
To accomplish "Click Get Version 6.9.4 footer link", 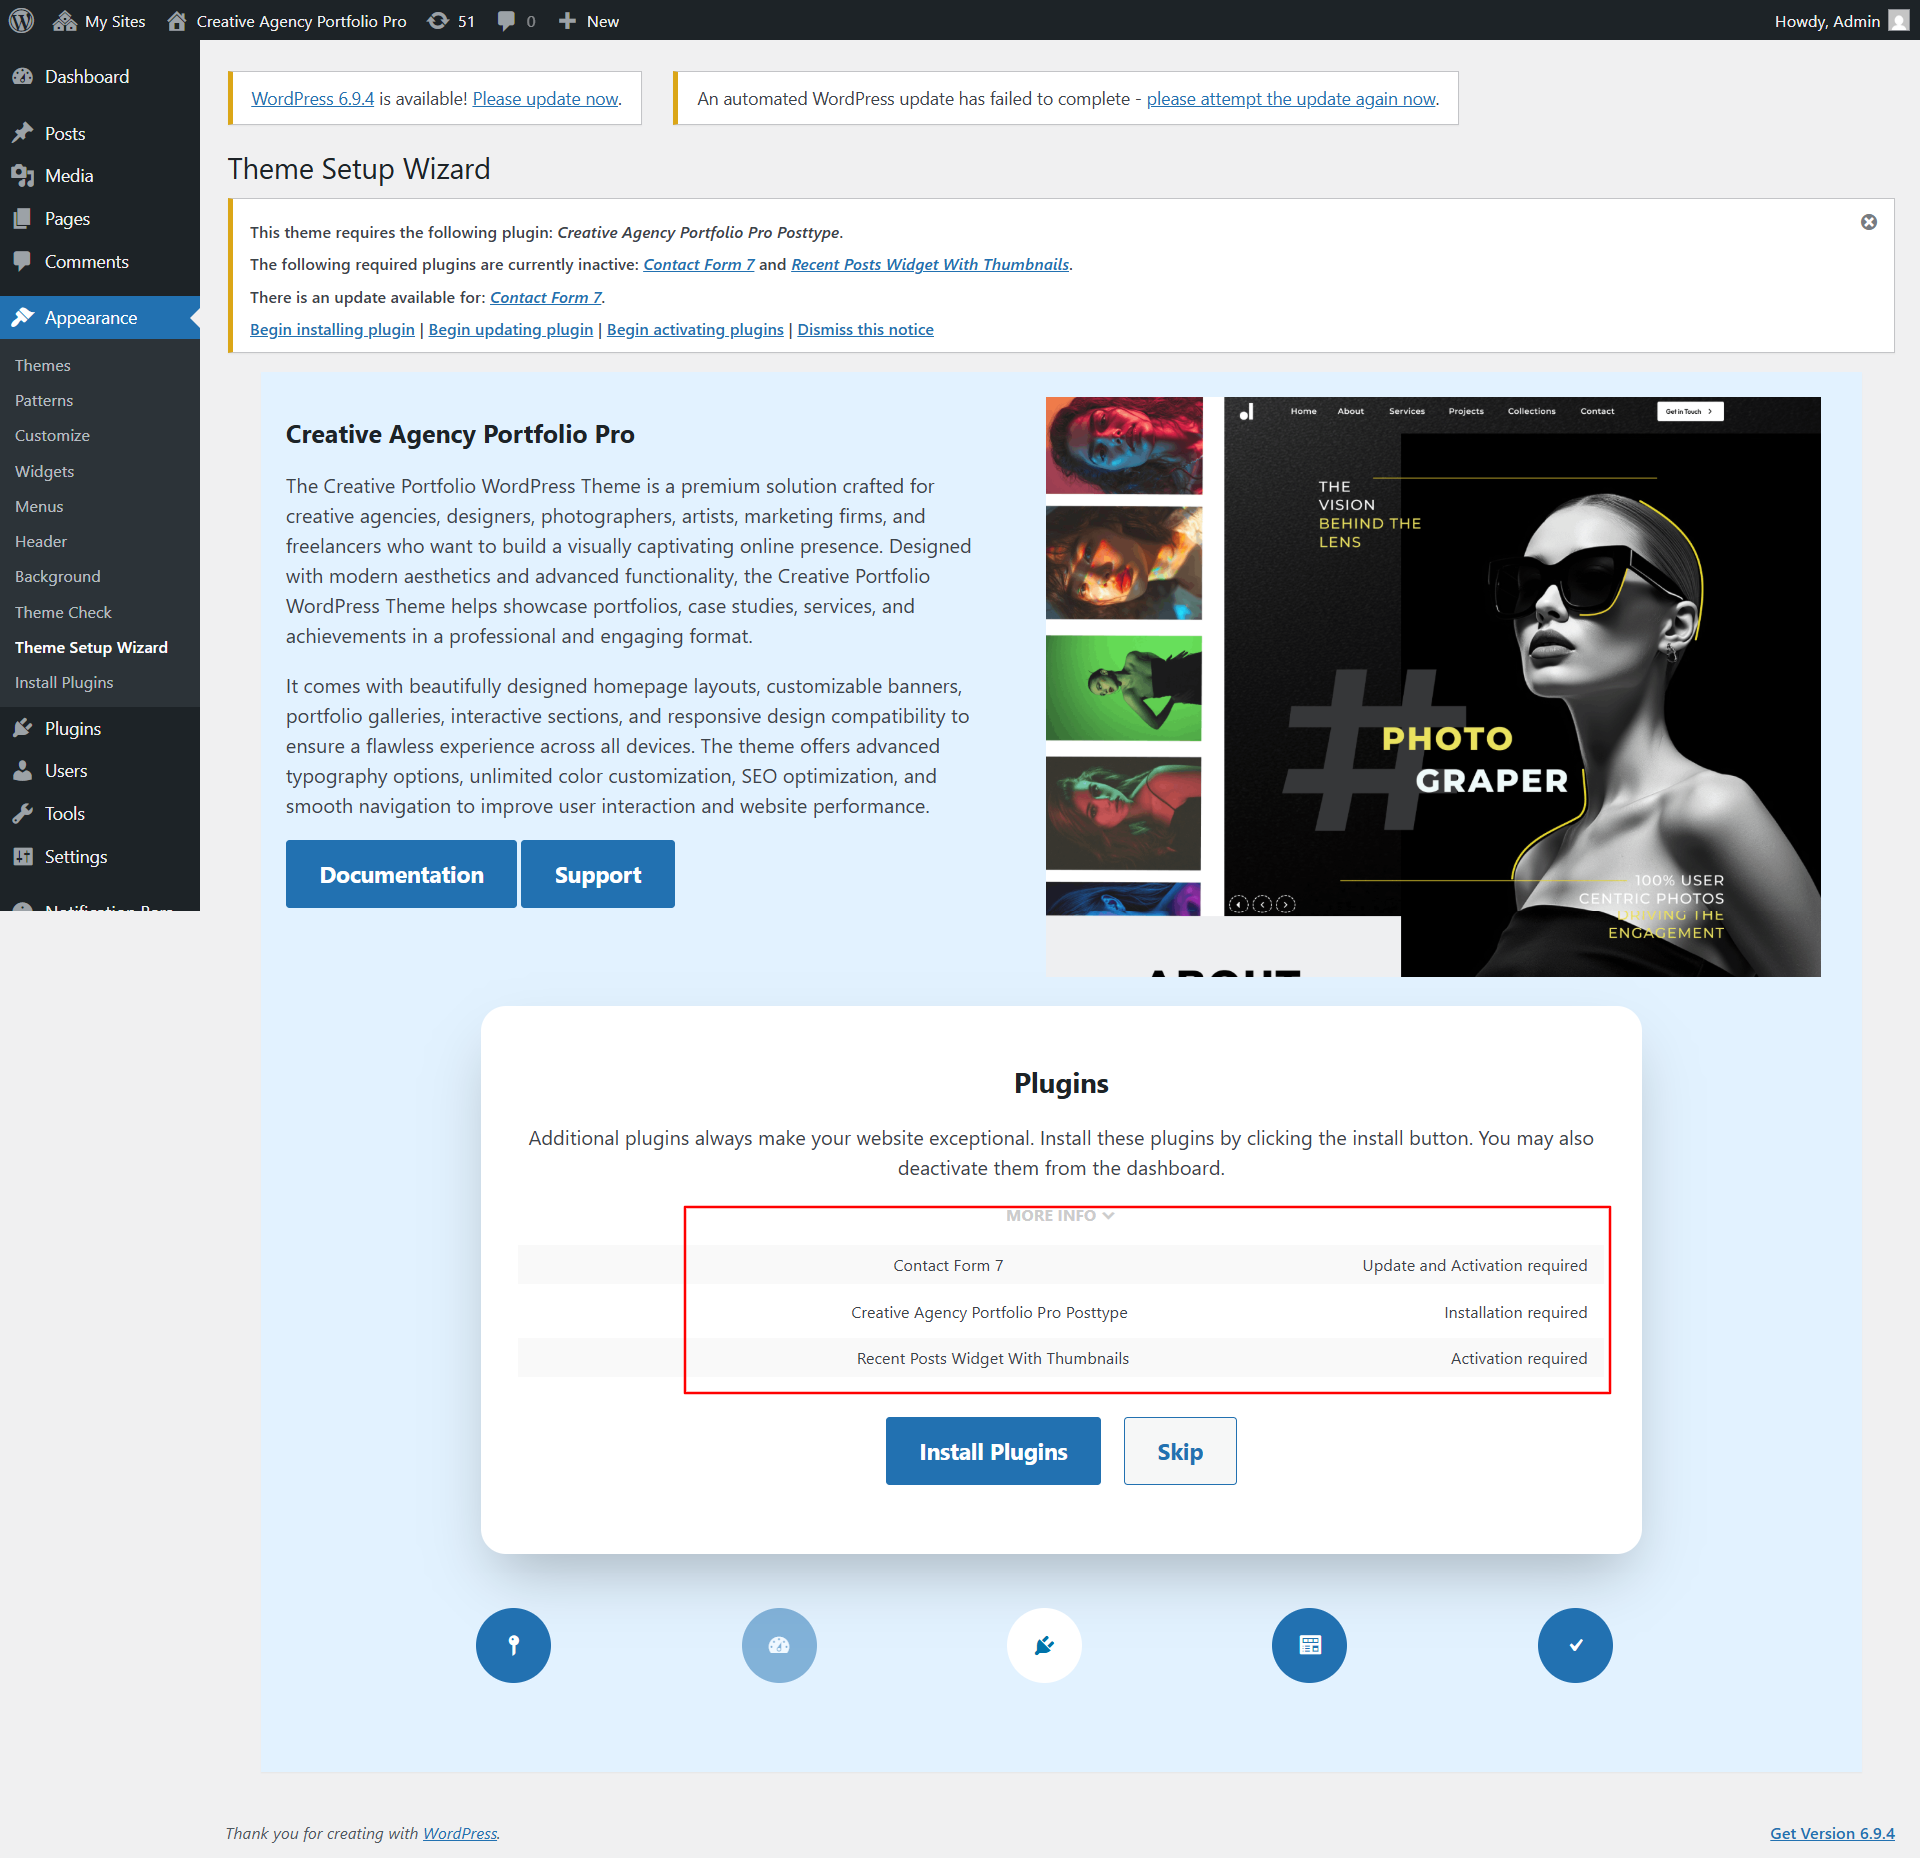I will pyautogui.click(x=1832, y=1834).
